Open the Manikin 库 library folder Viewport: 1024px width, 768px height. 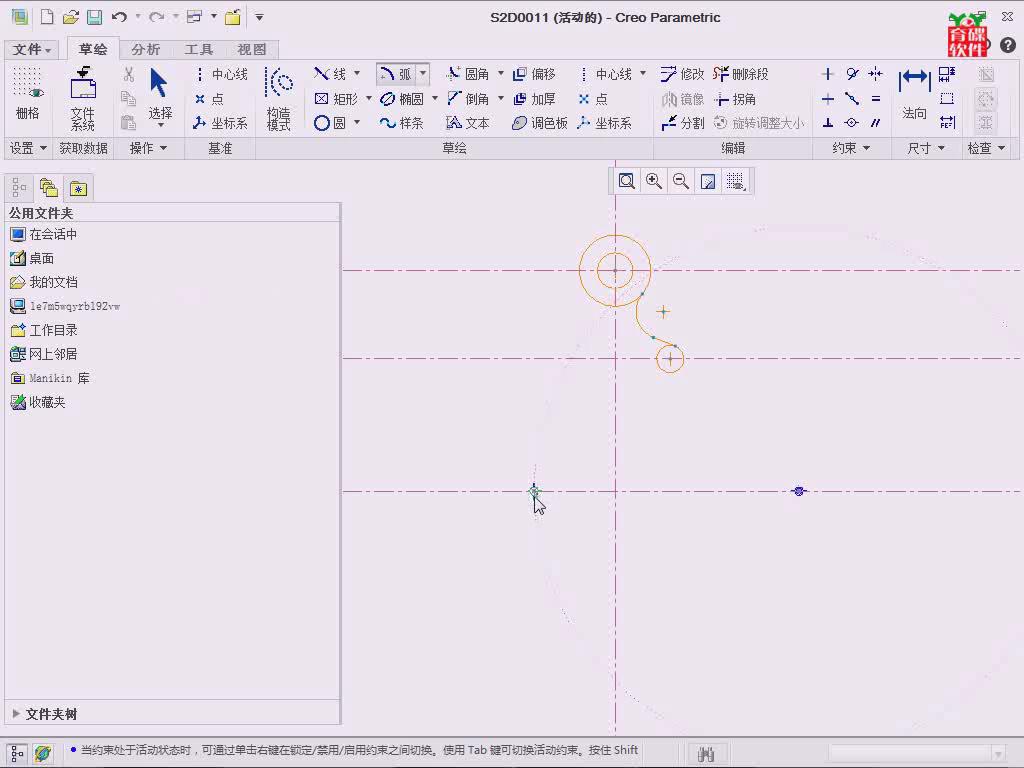50,378
